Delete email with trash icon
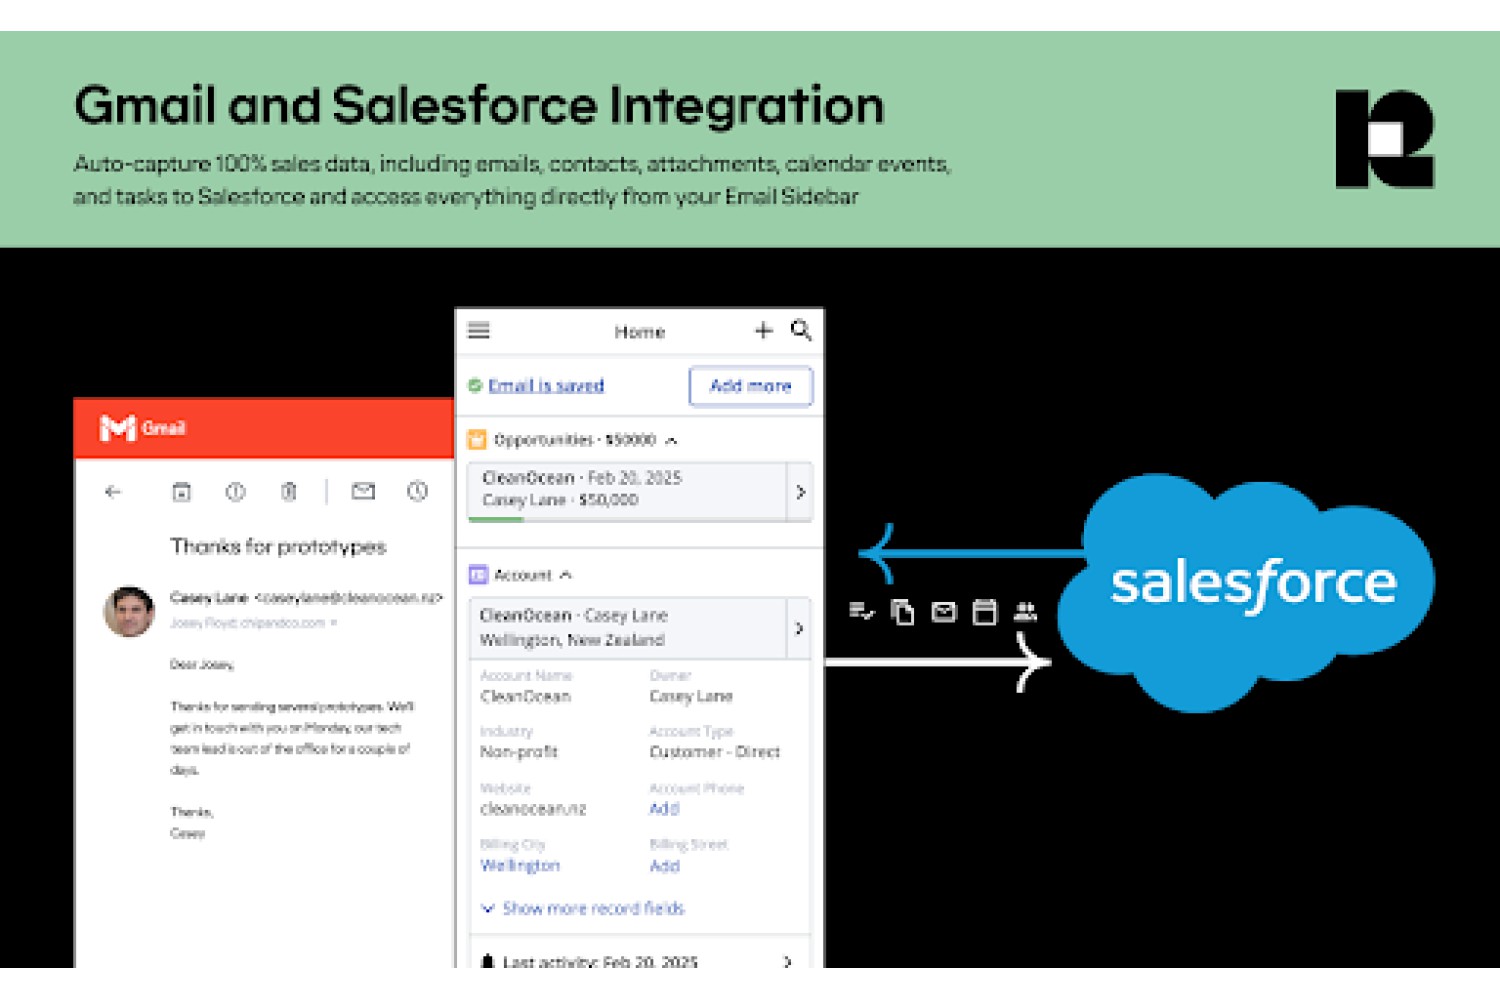Screen dimensions: 1500x1000 [x=289, y=491]
